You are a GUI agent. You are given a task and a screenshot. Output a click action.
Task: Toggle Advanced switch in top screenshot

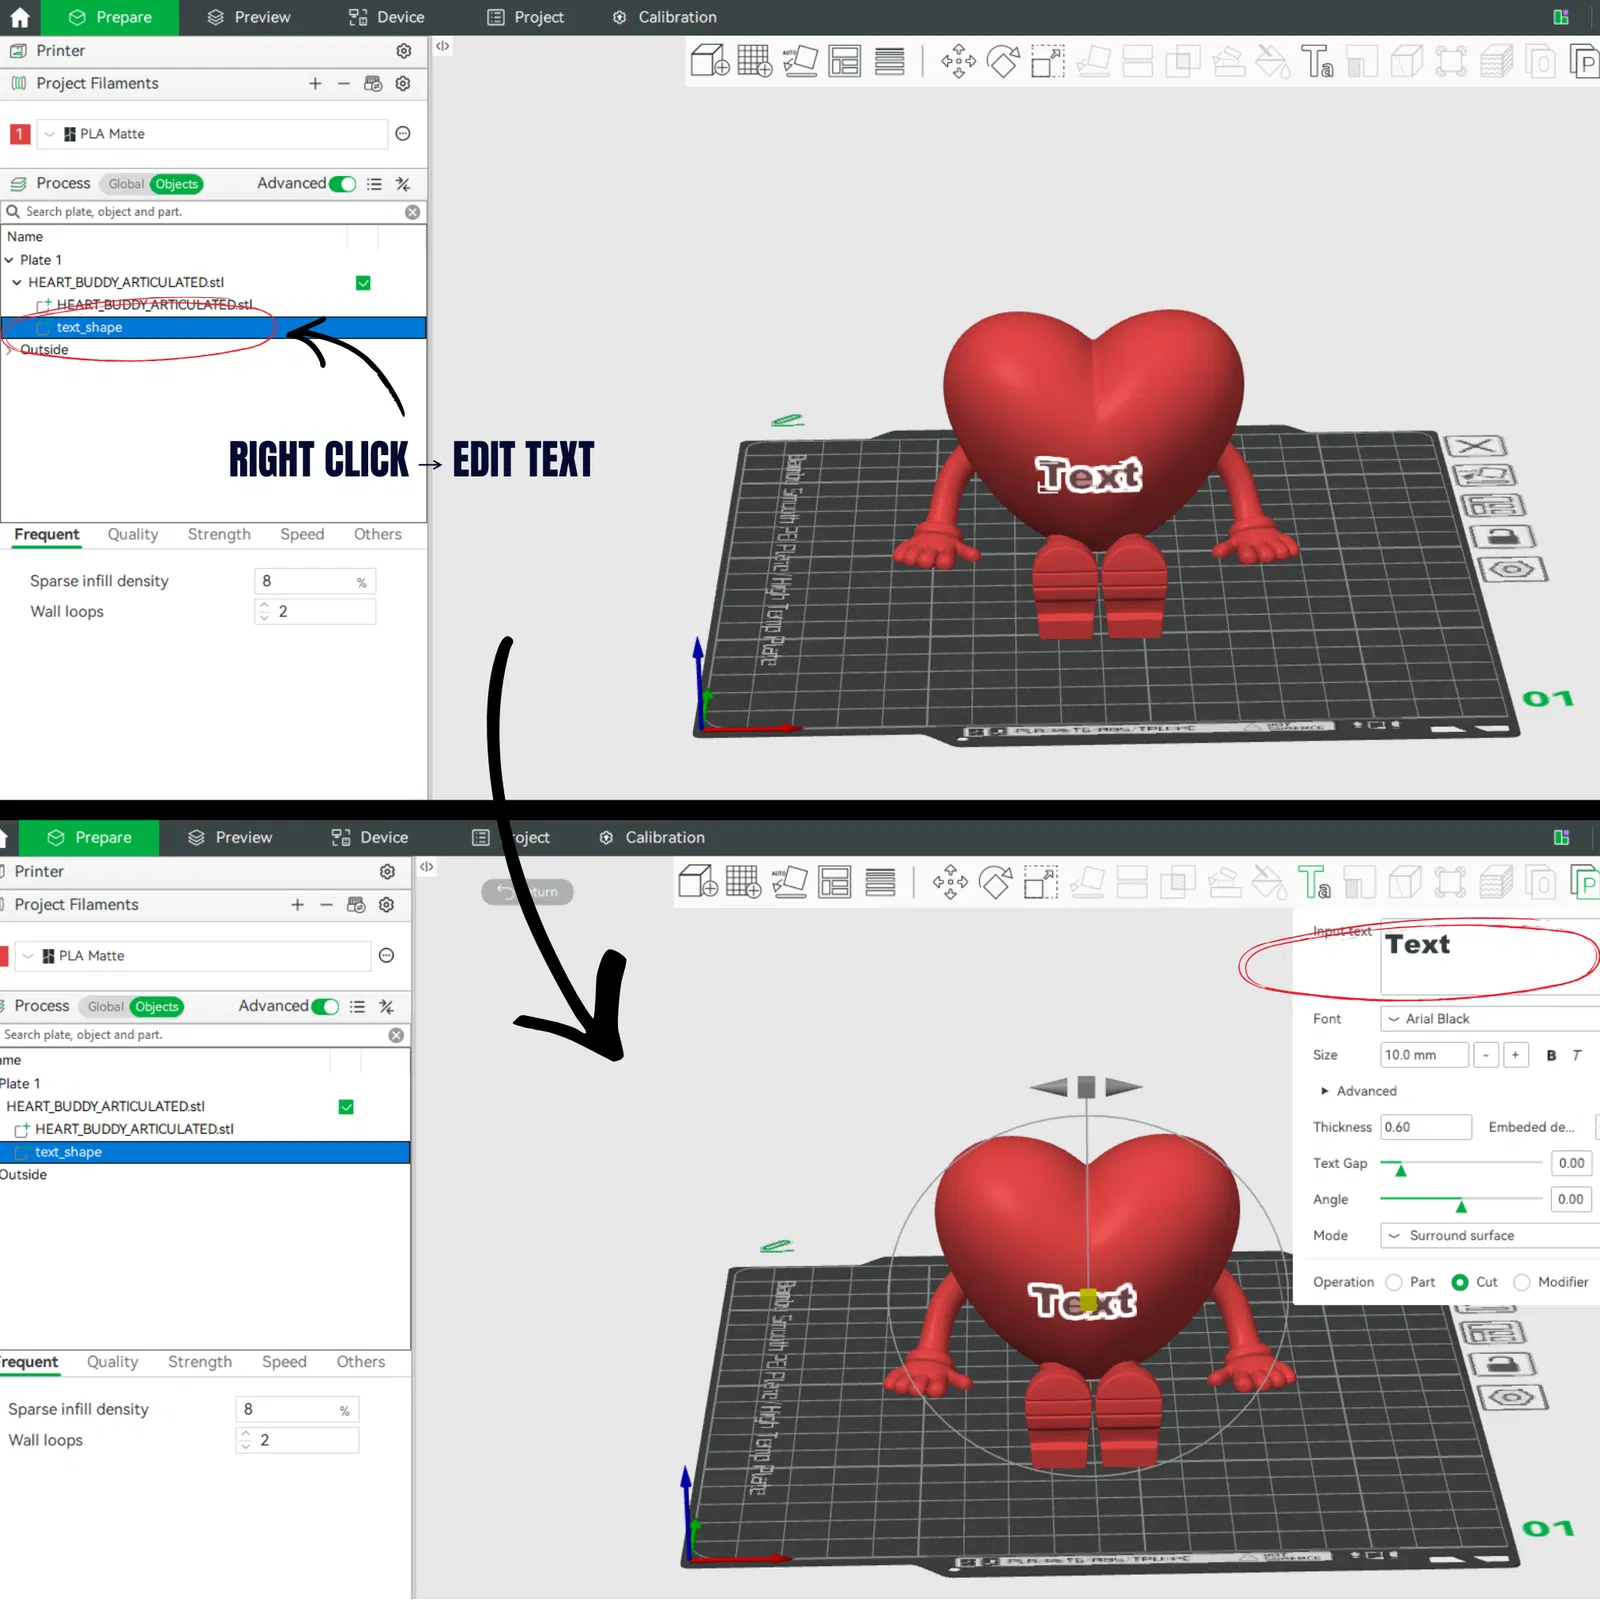pyautogui.click(x=343, y=184)
